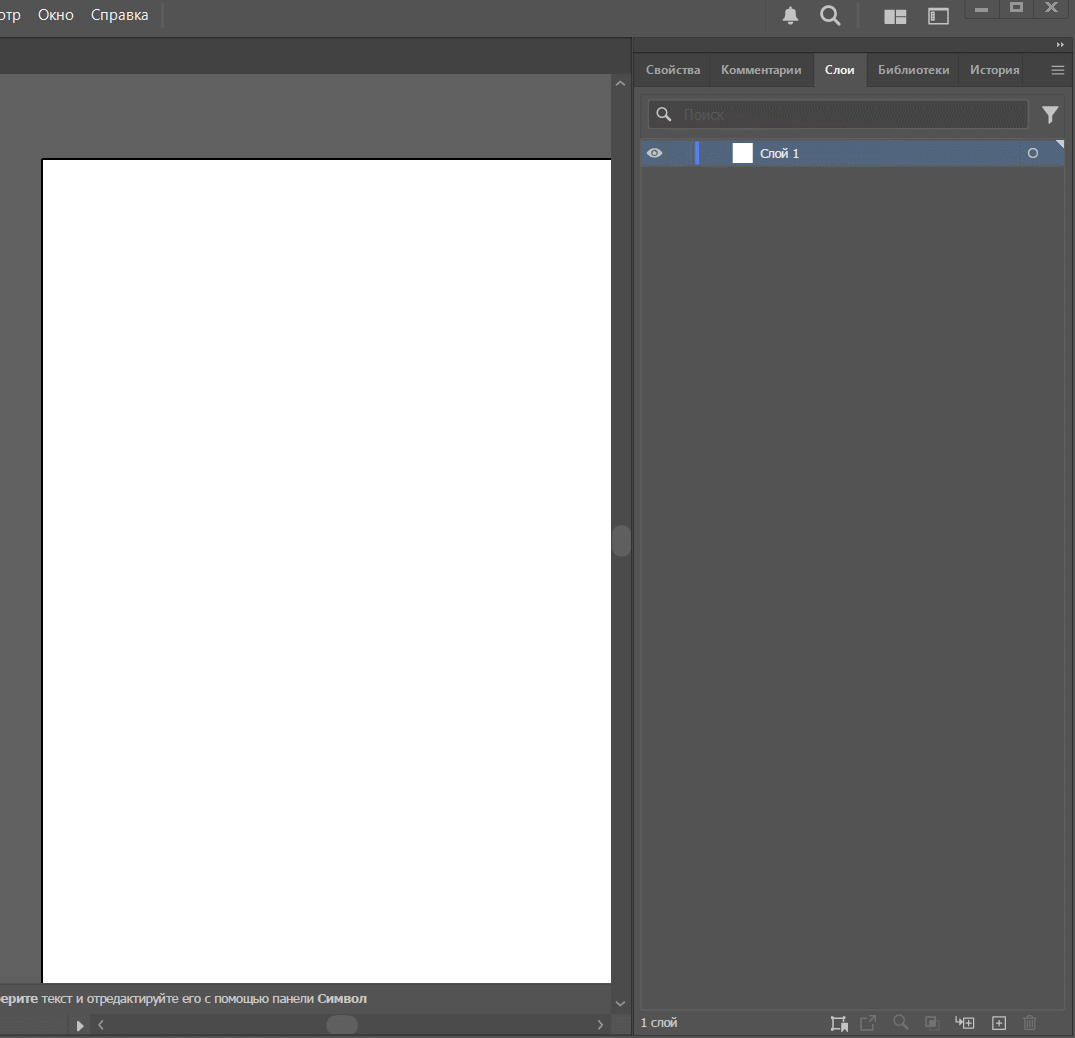This screenshot has width=1075, height=1038.
Task: Create a new layer with the plus icon
Action: (x=998, y=1023)
